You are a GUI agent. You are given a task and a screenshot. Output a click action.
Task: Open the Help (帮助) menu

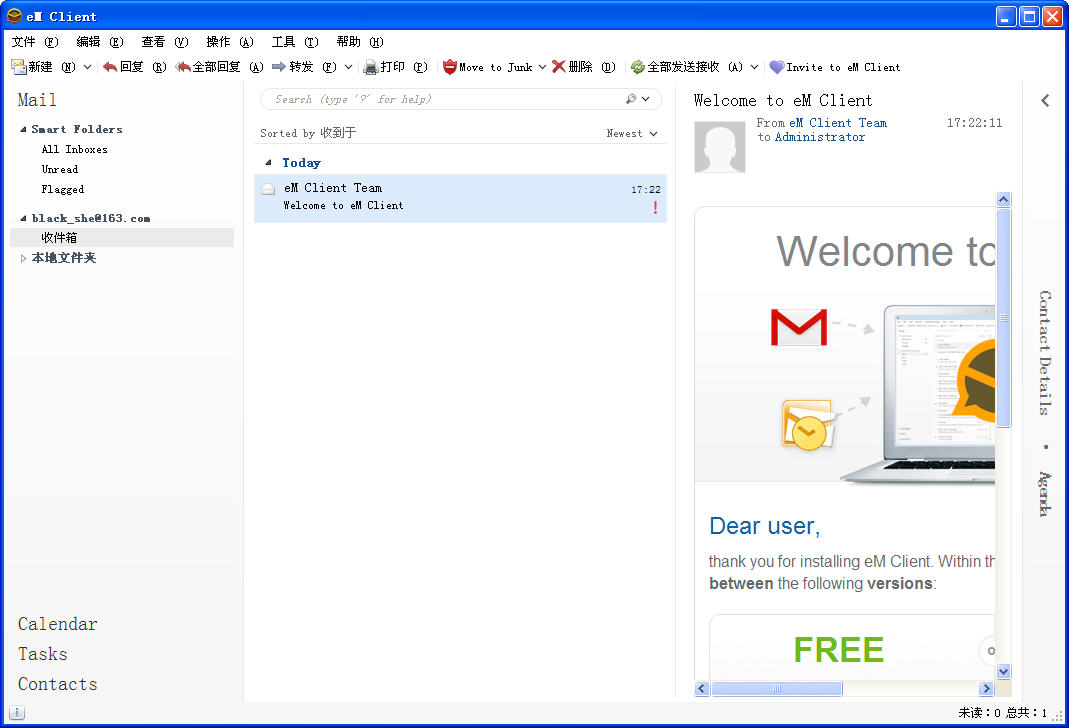360,42
